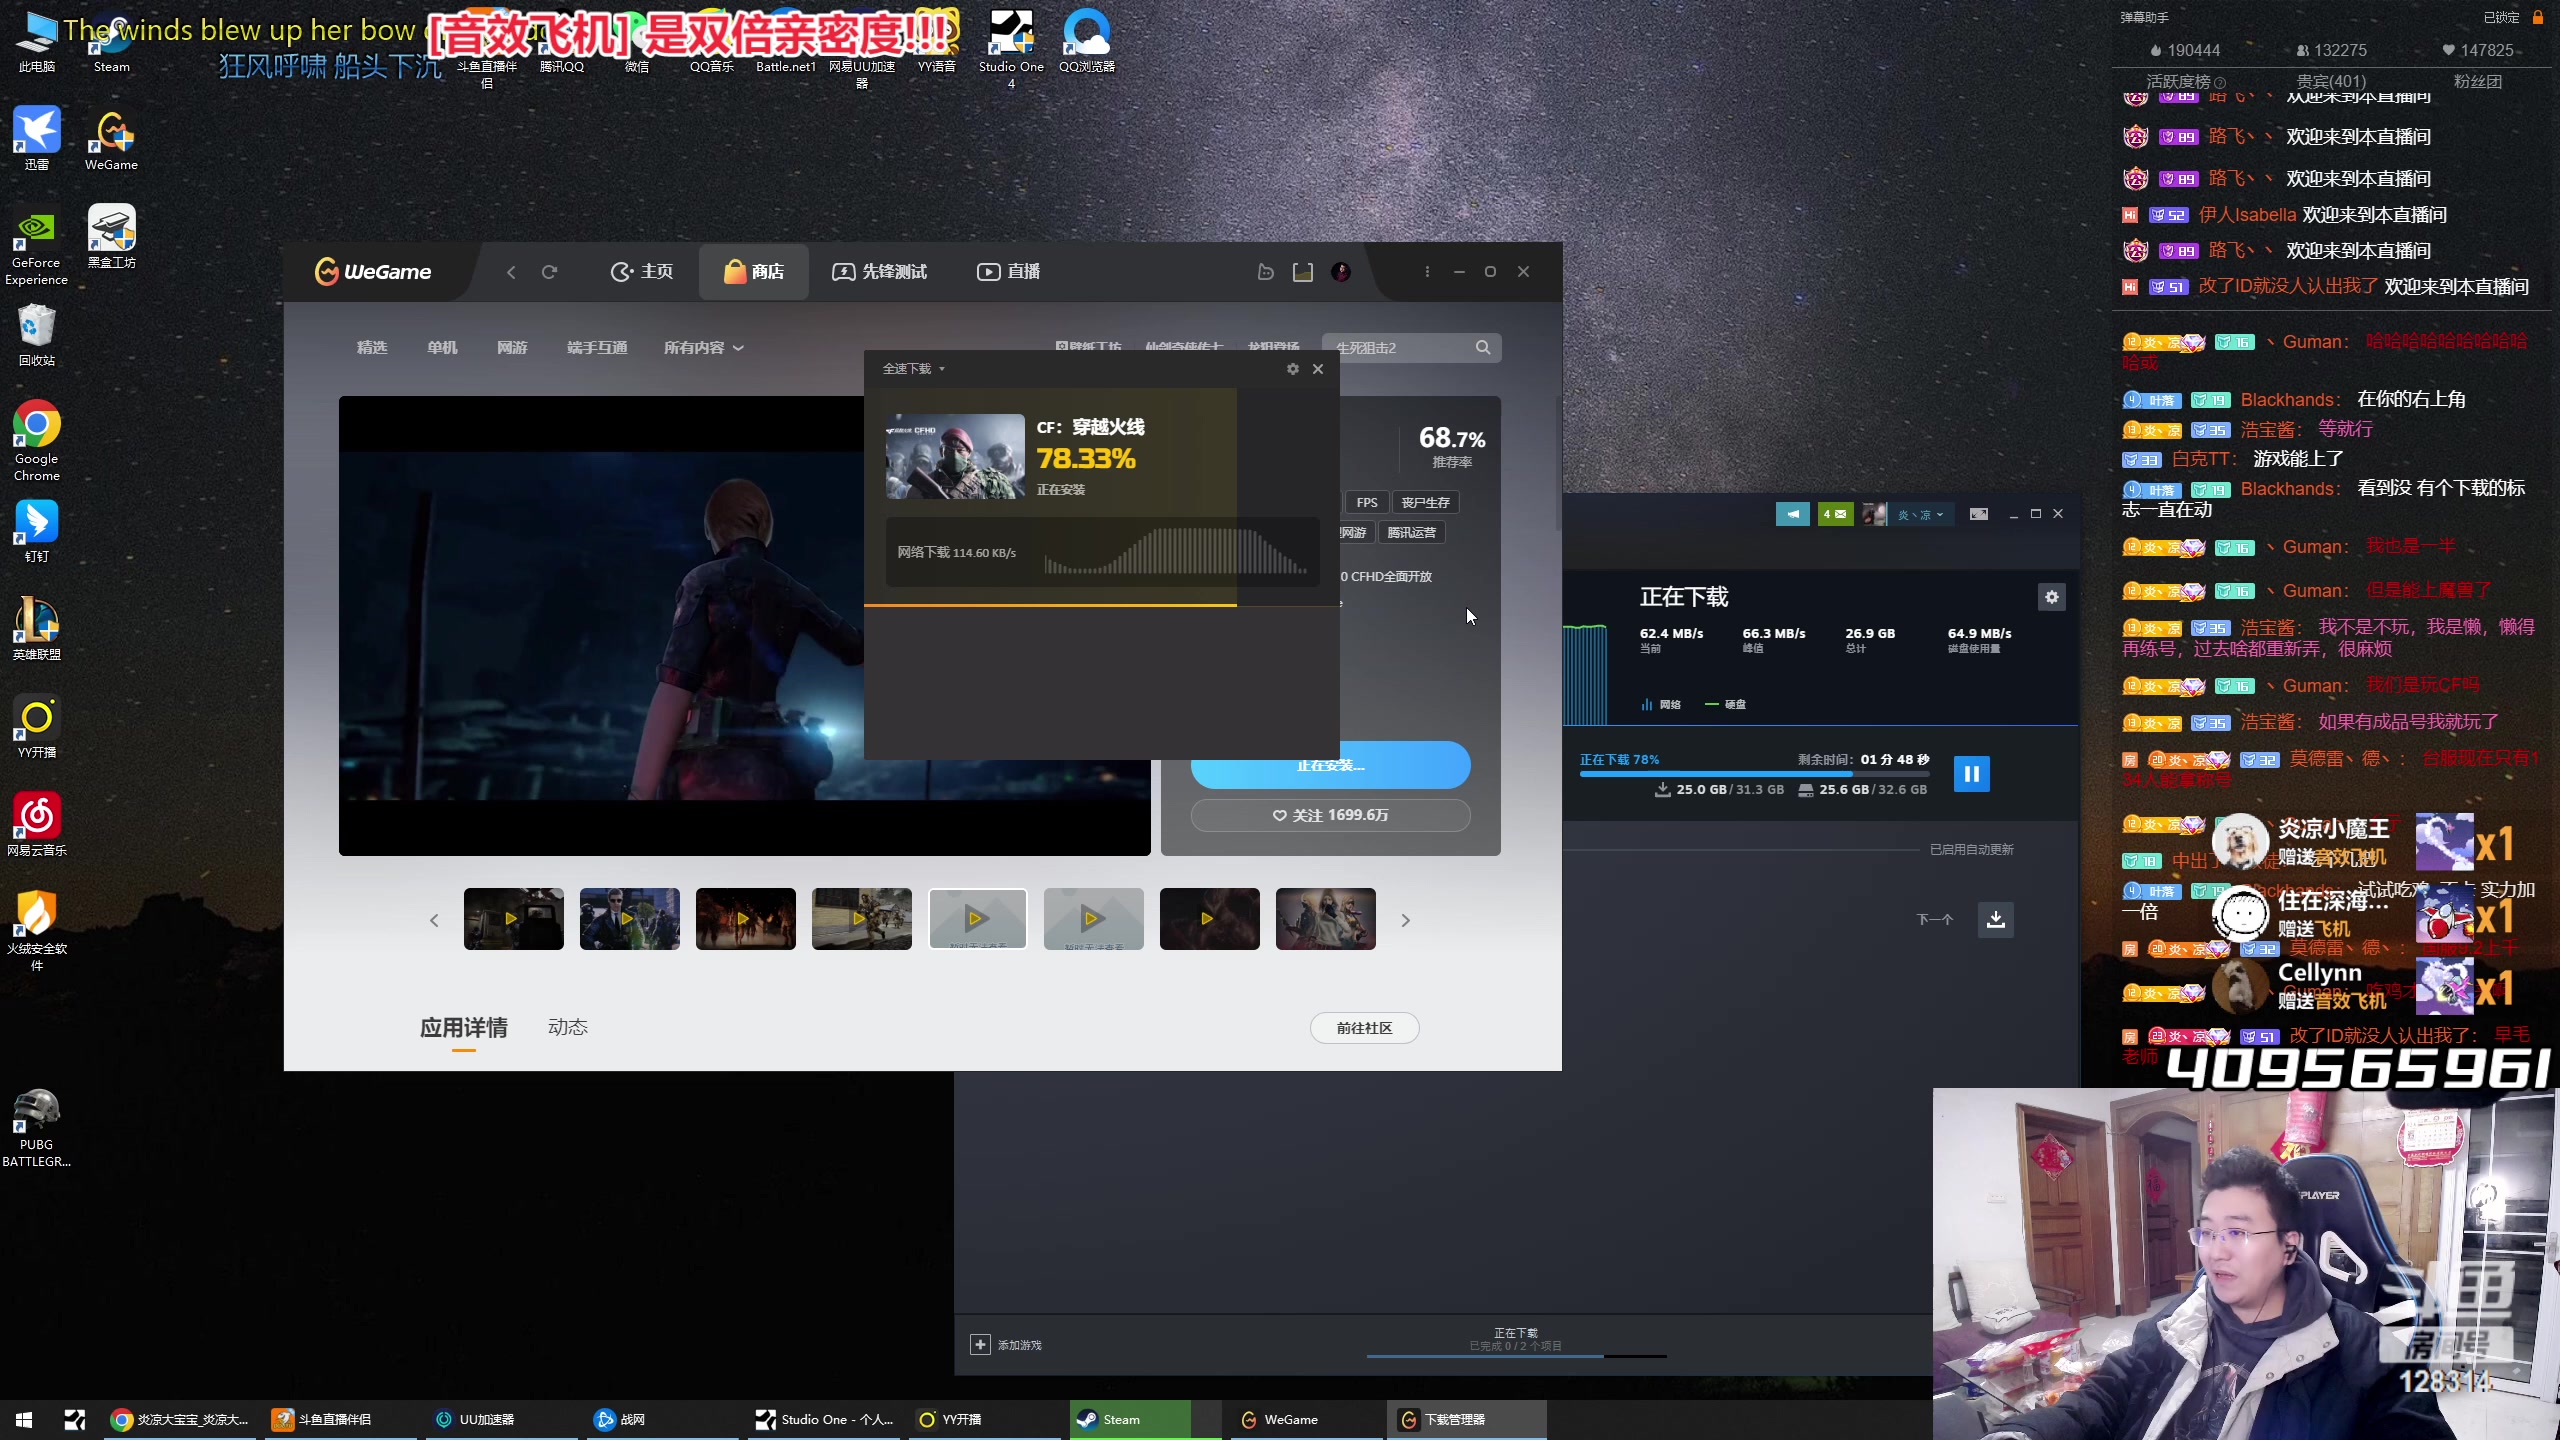Click the 丧尸生存 tag

click(1425, 502)
